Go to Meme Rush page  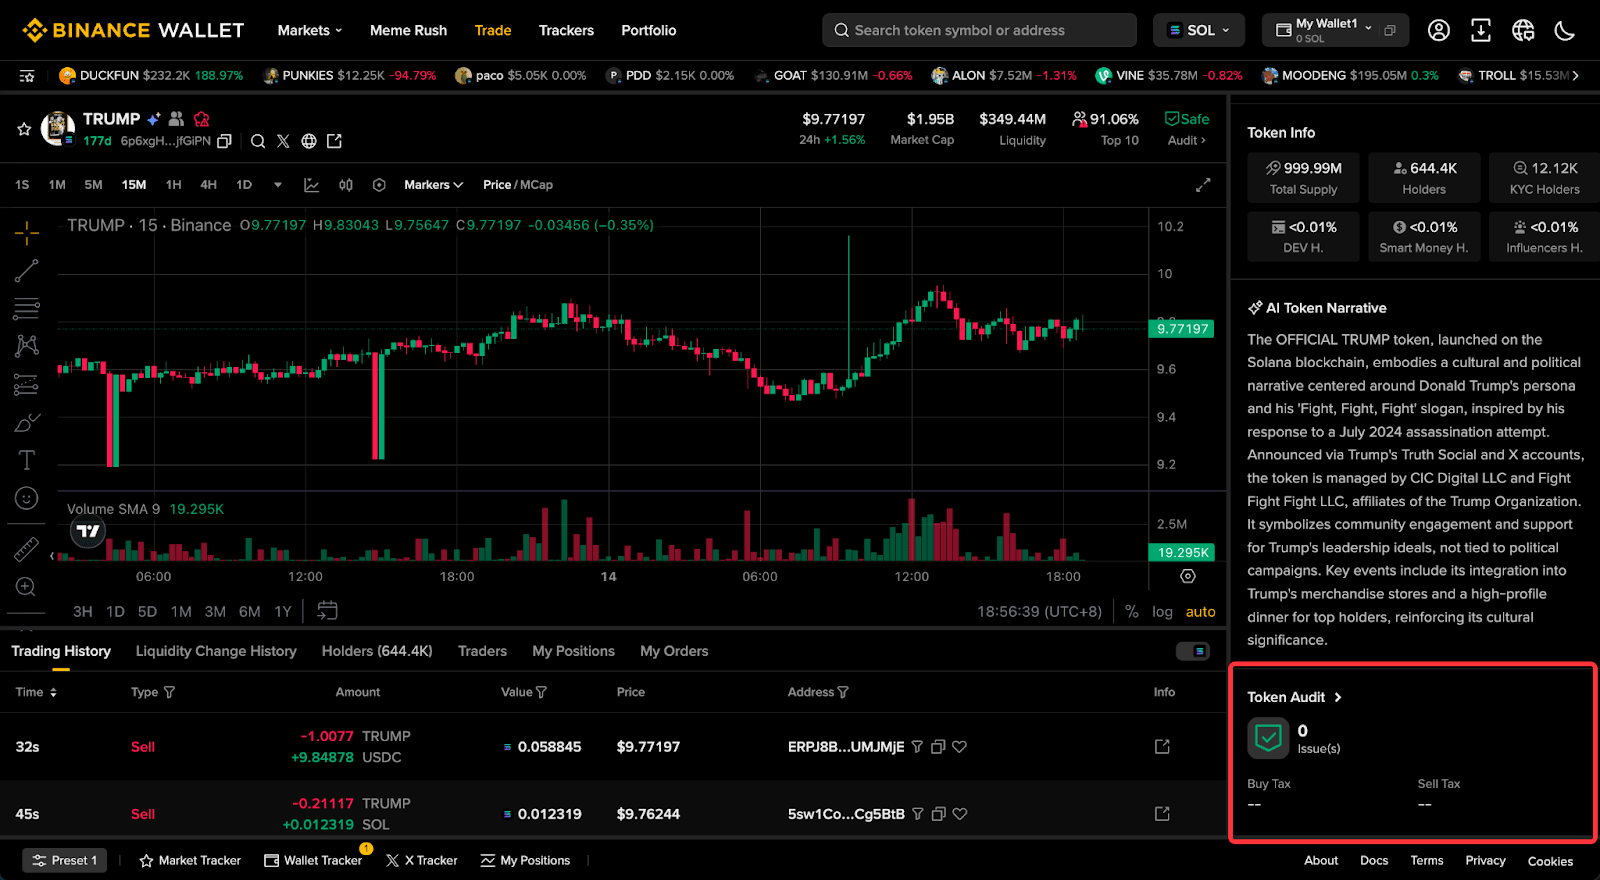pyautogui.click(x=408, y=30)
